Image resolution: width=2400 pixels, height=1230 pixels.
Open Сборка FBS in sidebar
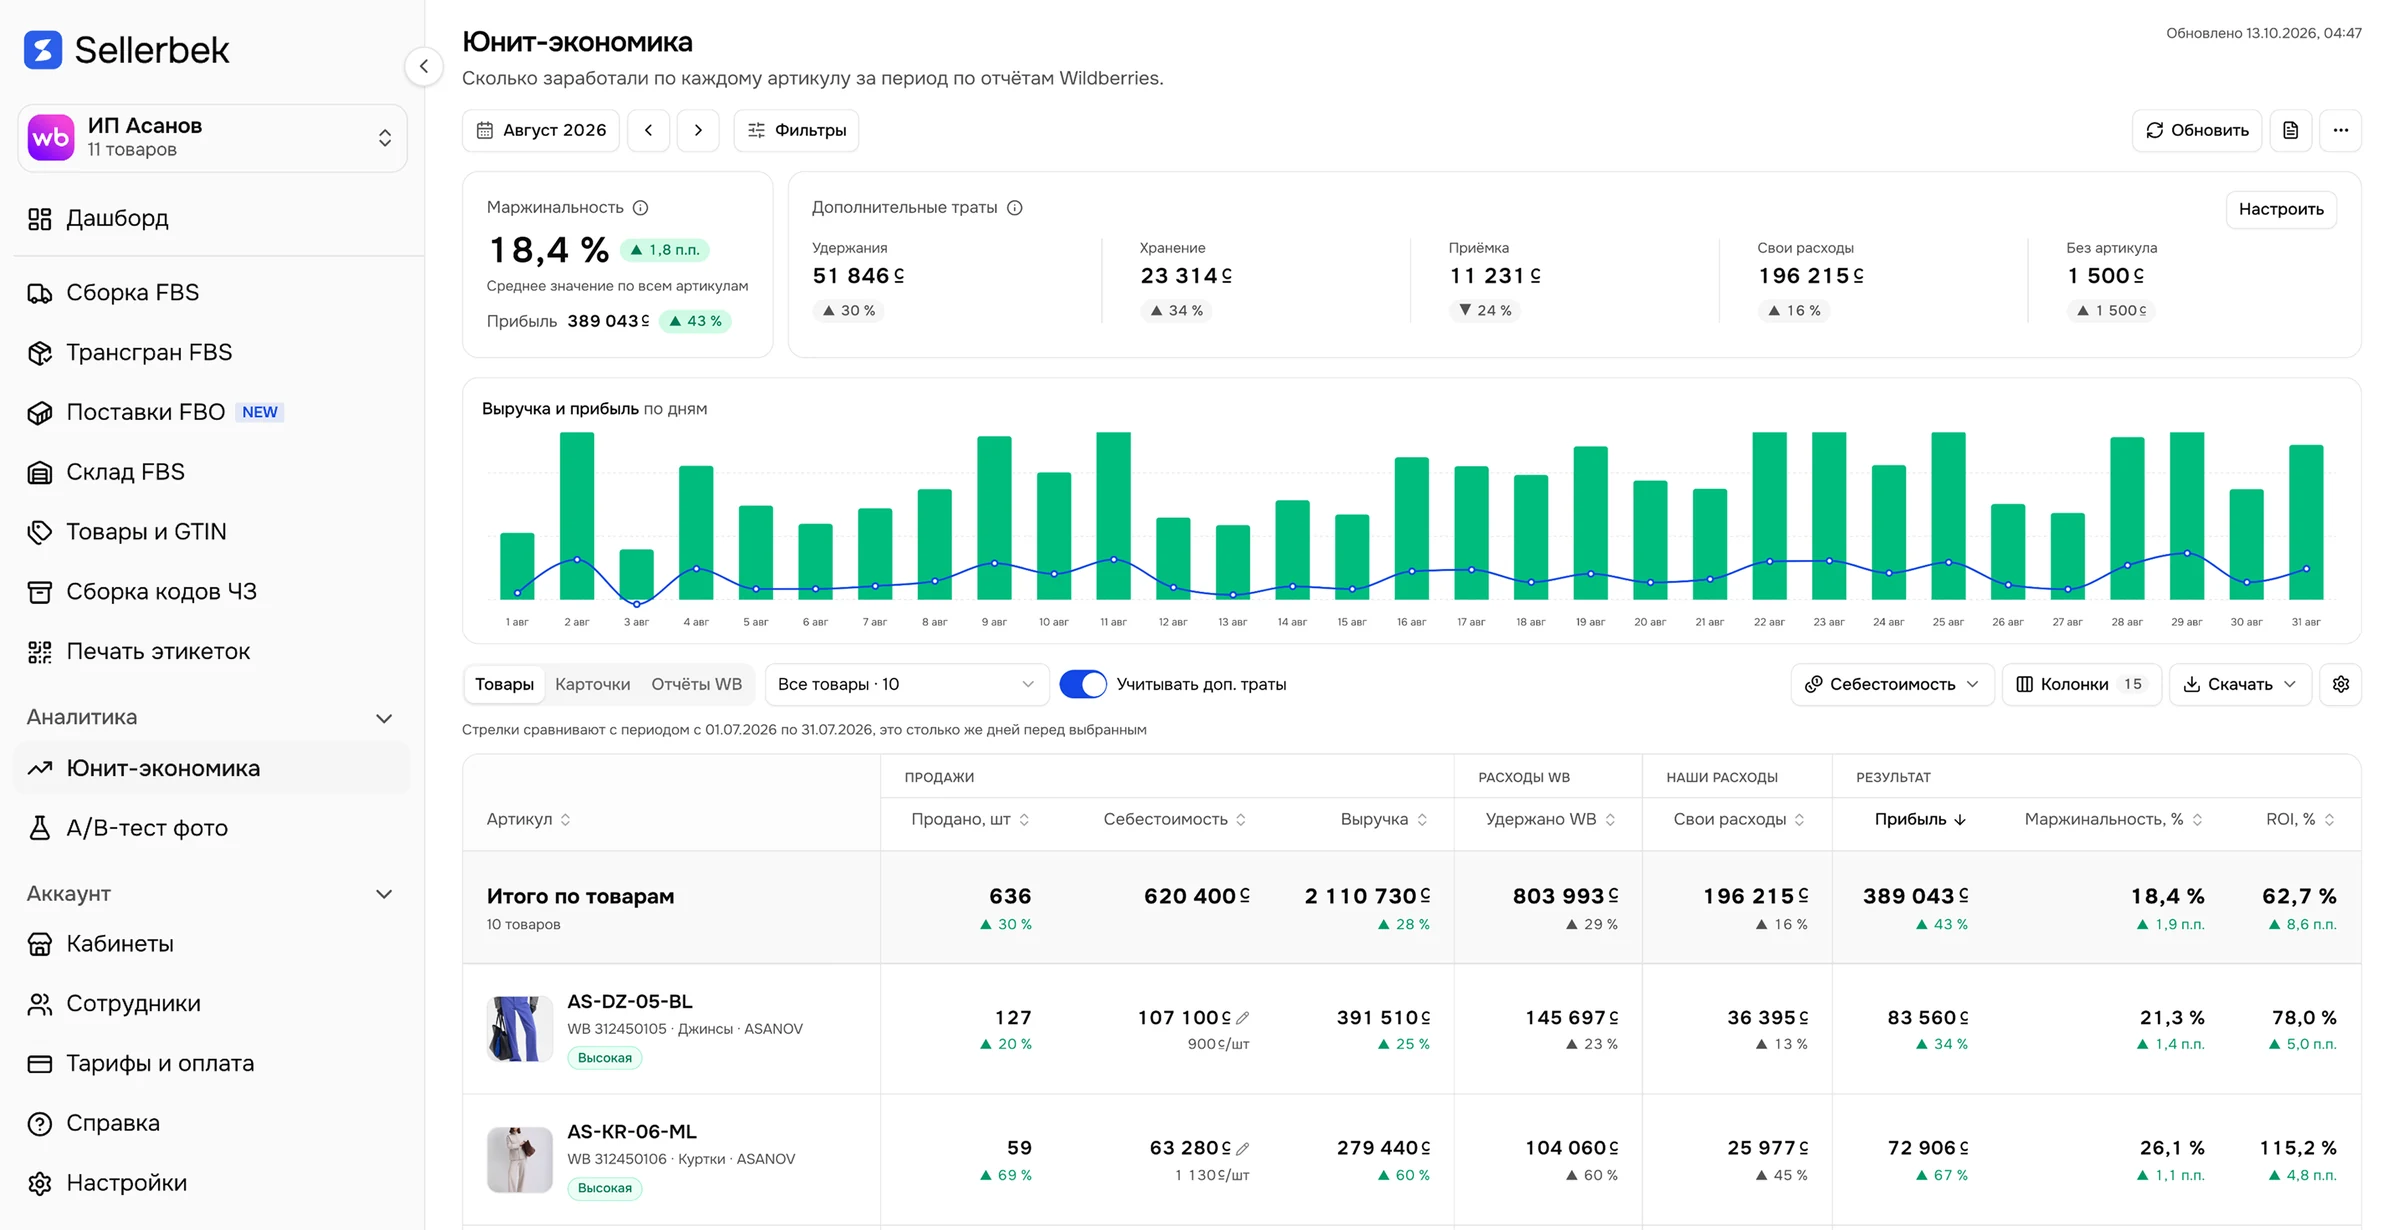[212, 293]
